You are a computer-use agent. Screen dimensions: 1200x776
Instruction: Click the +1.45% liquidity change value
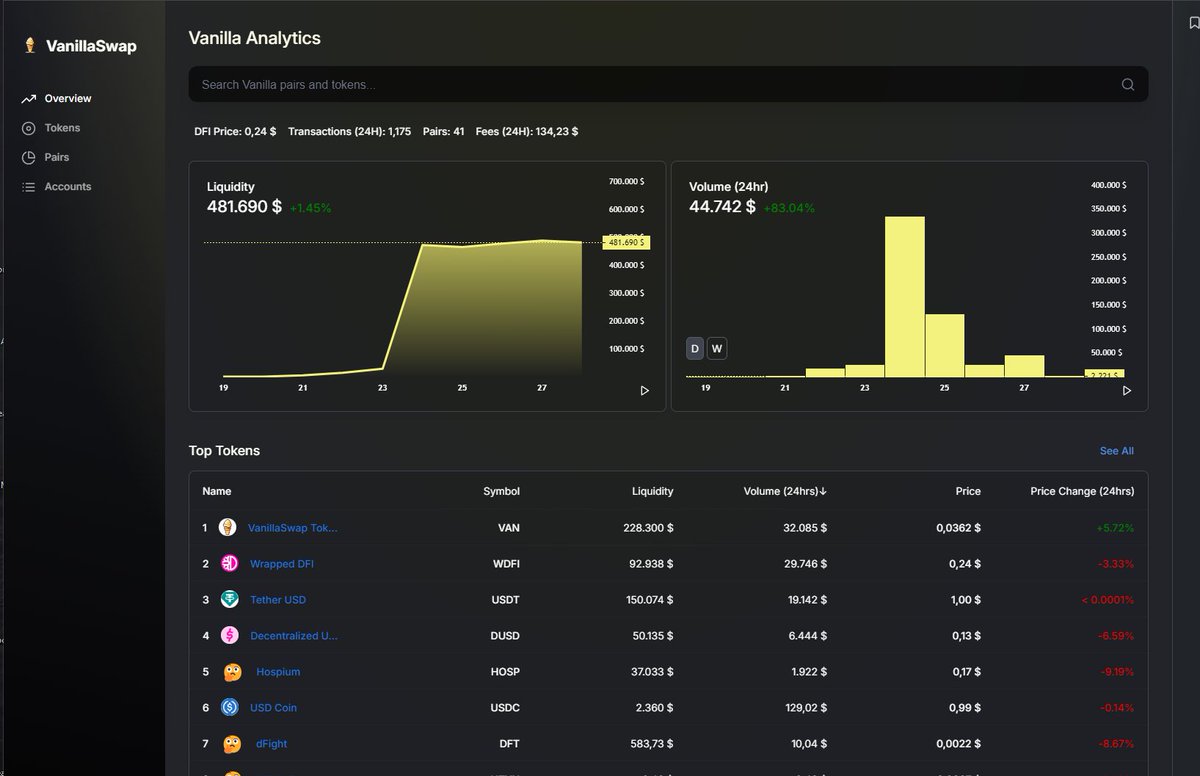click(310, 208)
